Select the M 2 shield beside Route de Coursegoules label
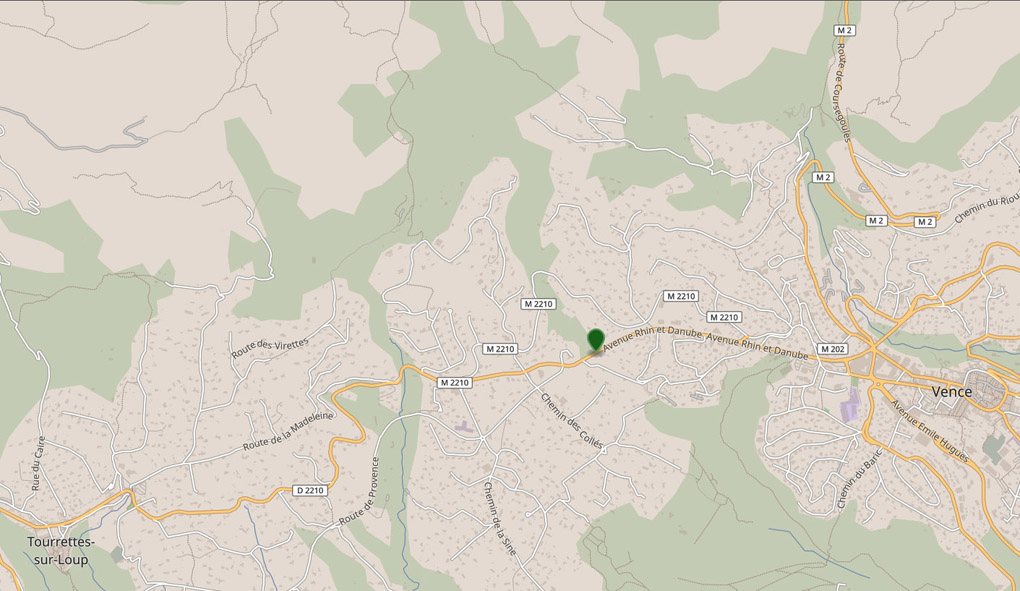This screenshot has height=591, width=1020. pyautogui.click(x=844, y=31)
